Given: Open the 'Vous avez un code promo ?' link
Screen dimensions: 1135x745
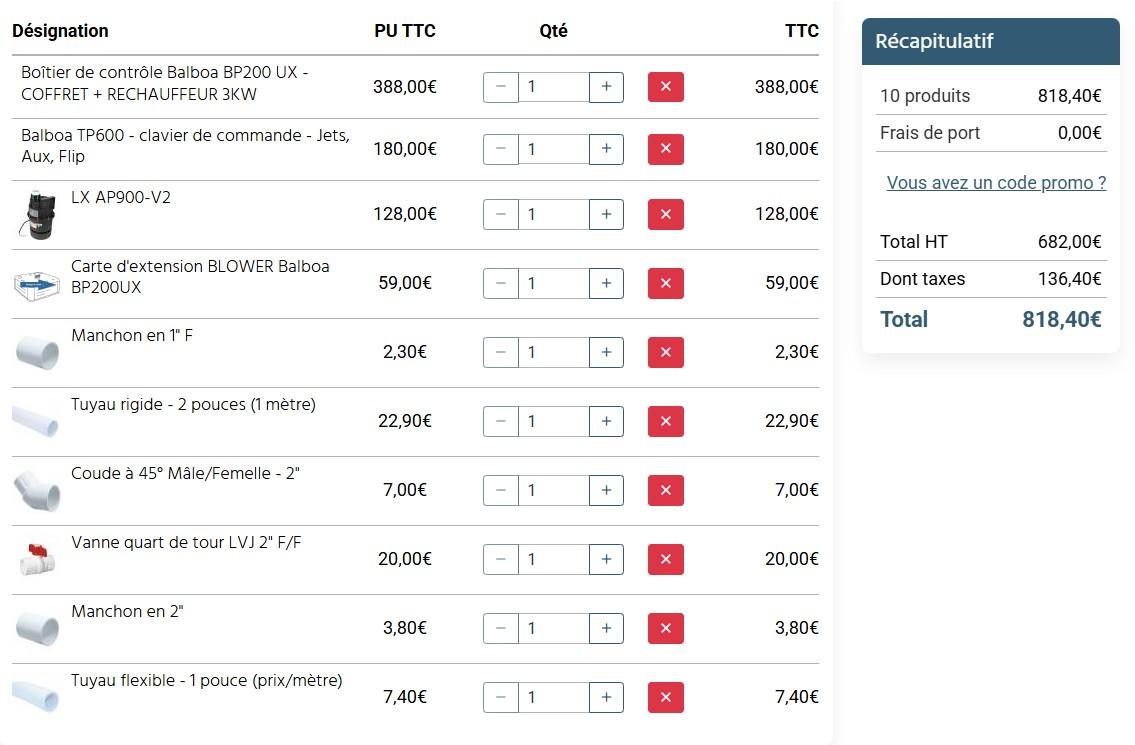Looking at the screenshot, I should point(996,182).
